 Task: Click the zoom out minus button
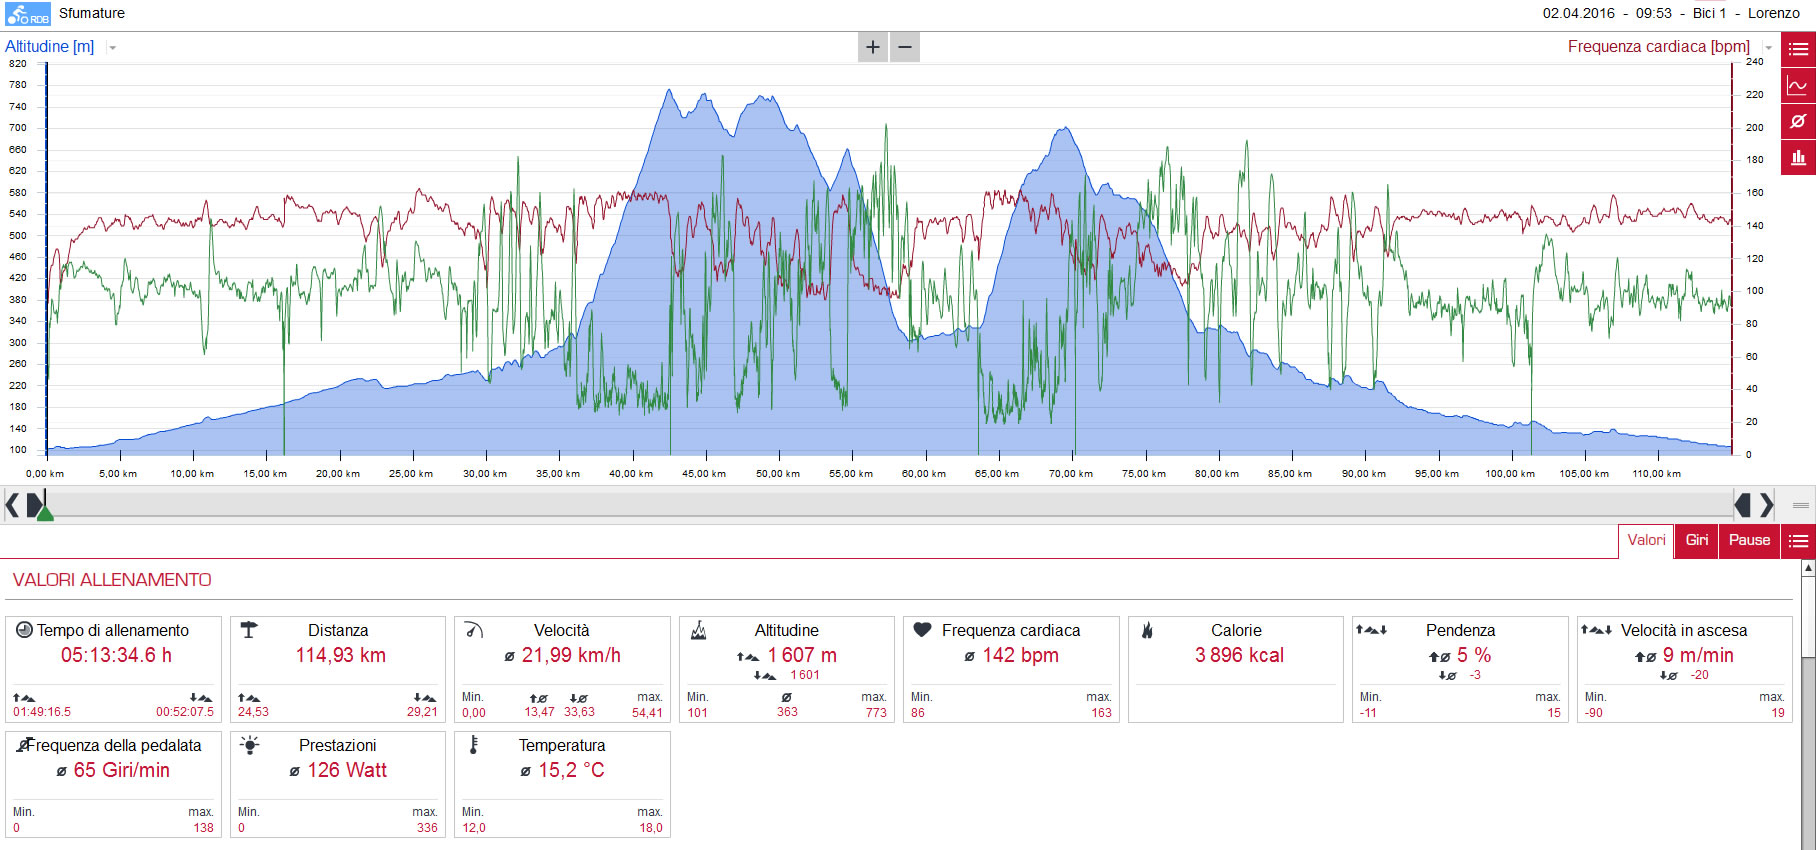pos(905,47)
